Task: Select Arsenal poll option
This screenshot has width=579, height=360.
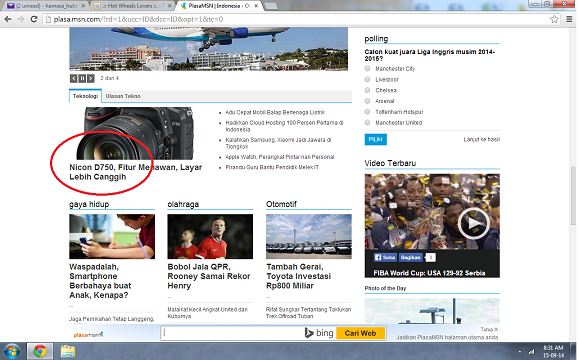Action: (367, 101)
